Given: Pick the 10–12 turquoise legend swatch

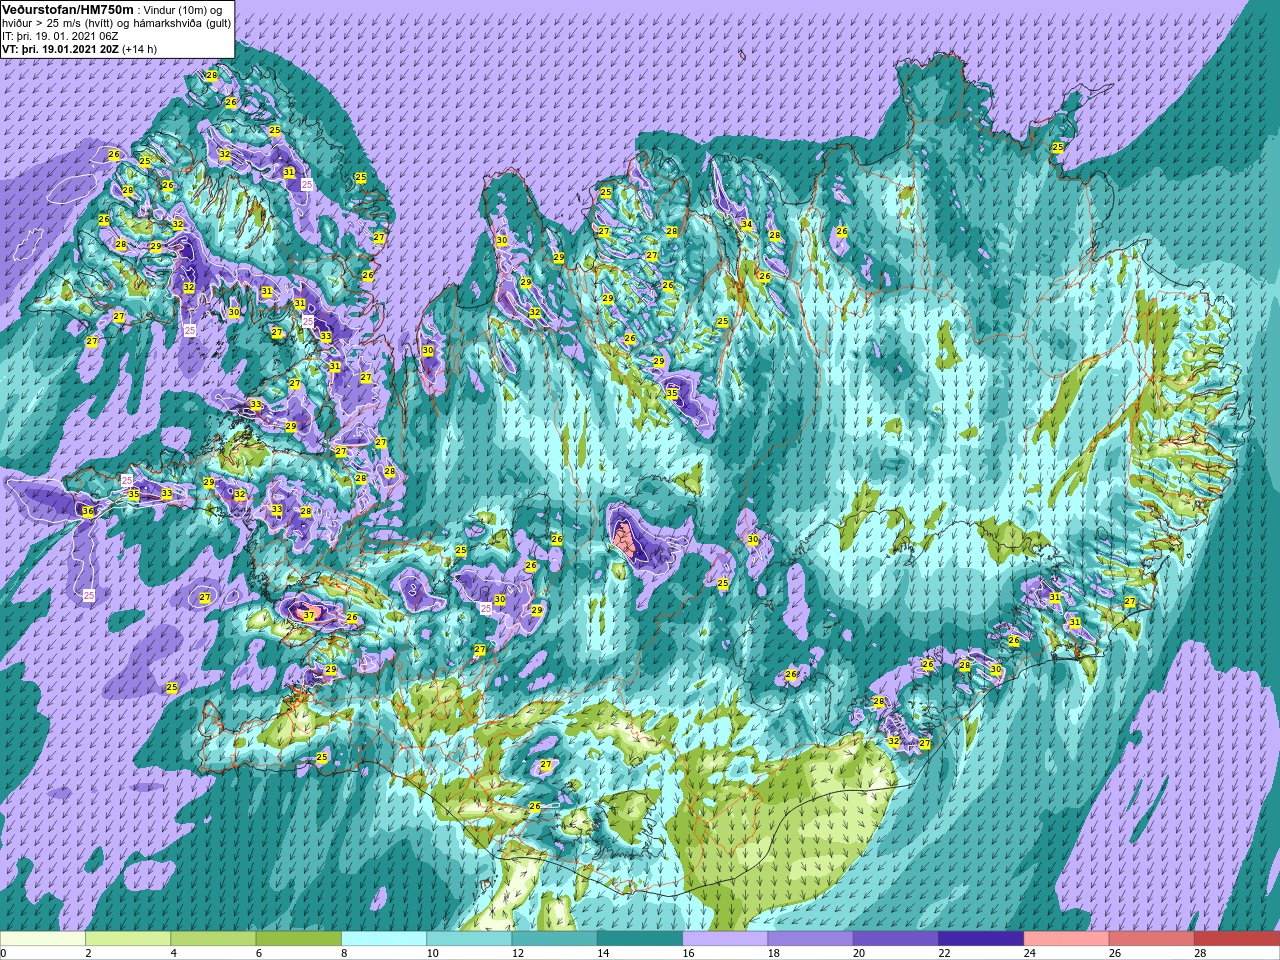Looking at the screenshot, I should [x=470, y=939].
